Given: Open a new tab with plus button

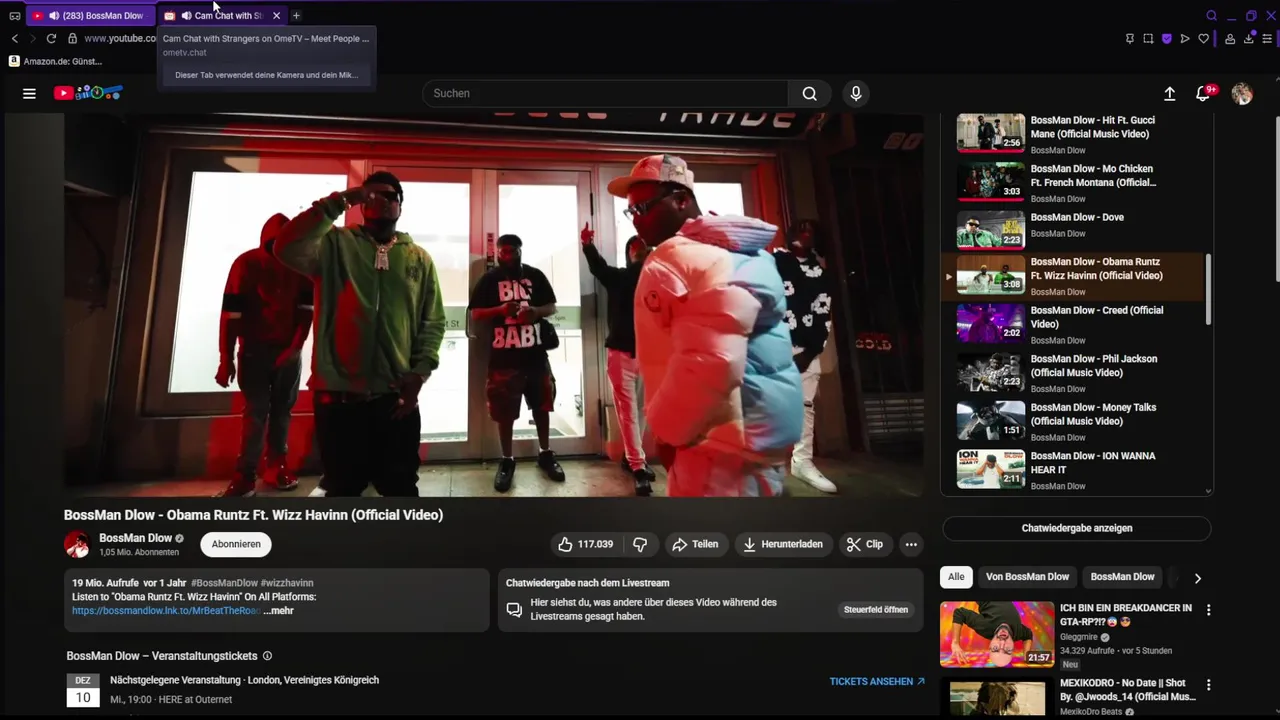Looking at the screenshot, I should (x=296, y=15).
